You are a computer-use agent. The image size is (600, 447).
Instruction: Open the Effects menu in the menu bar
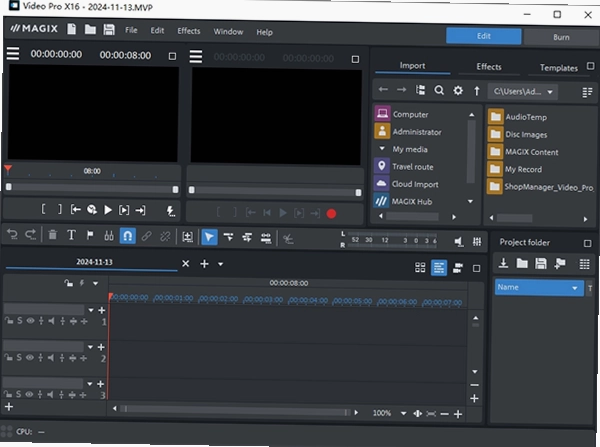pyautogui.click(x=189, y=31)
